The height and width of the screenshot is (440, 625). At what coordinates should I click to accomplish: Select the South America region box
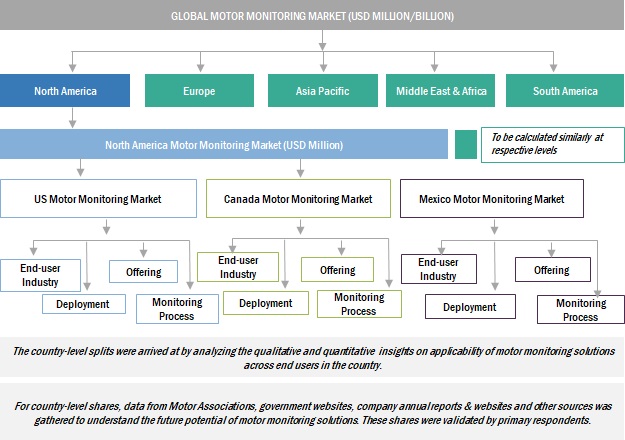tap(565, 91)
